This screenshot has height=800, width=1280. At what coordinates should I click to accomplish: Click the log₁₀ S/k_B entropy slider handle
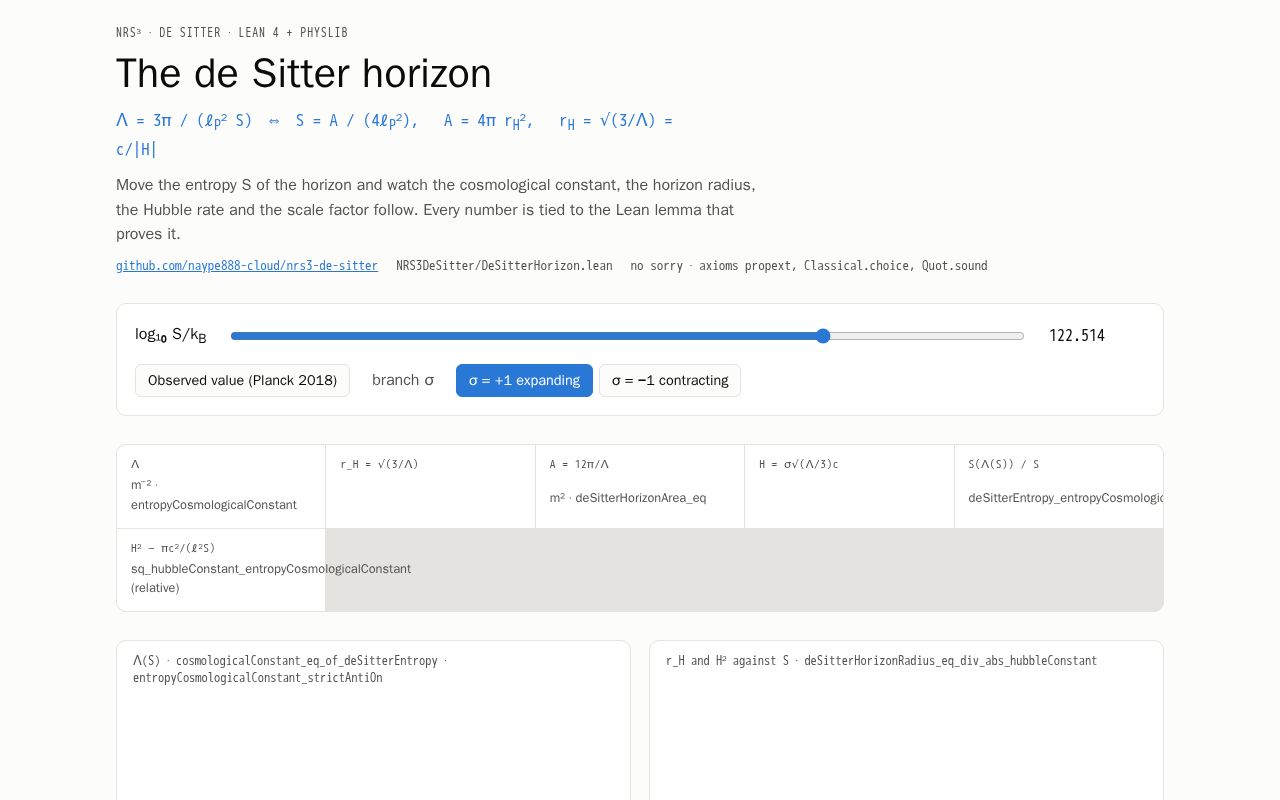pos(823,336)
